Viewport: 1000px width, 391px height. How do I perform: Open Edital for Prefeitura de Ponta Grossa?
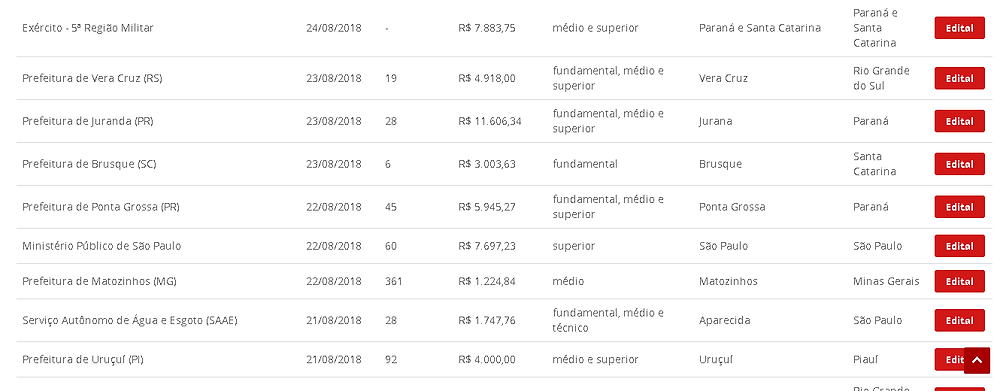click(x=959, y=207)
